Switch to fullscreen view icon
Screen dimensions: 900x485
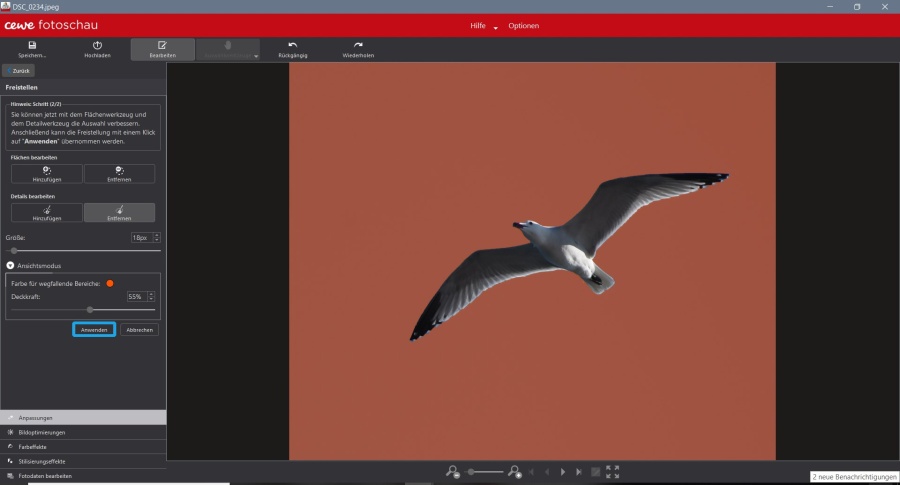[x=613, y=471]
